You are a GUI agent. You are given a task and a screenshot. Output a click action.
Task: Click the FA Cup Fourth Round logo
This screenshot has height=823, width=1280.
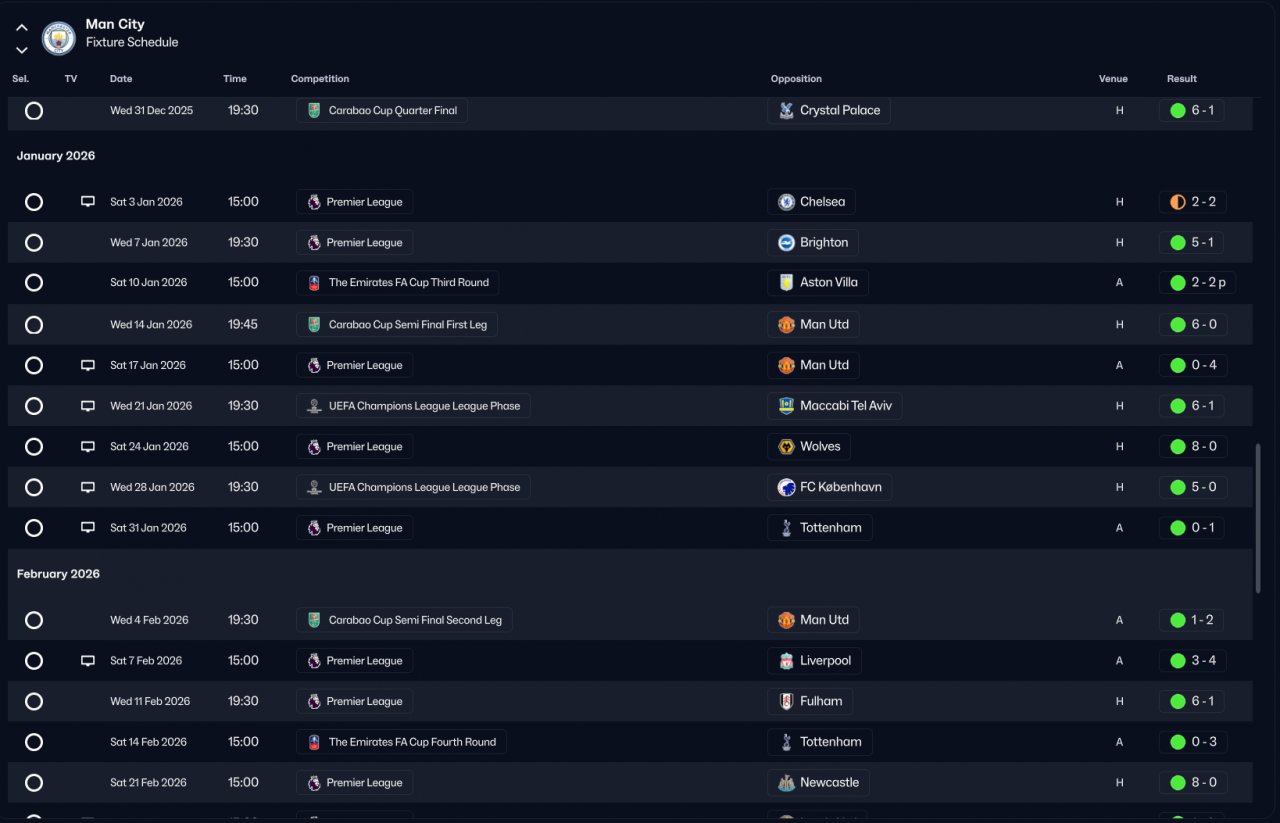pos(314,742)
